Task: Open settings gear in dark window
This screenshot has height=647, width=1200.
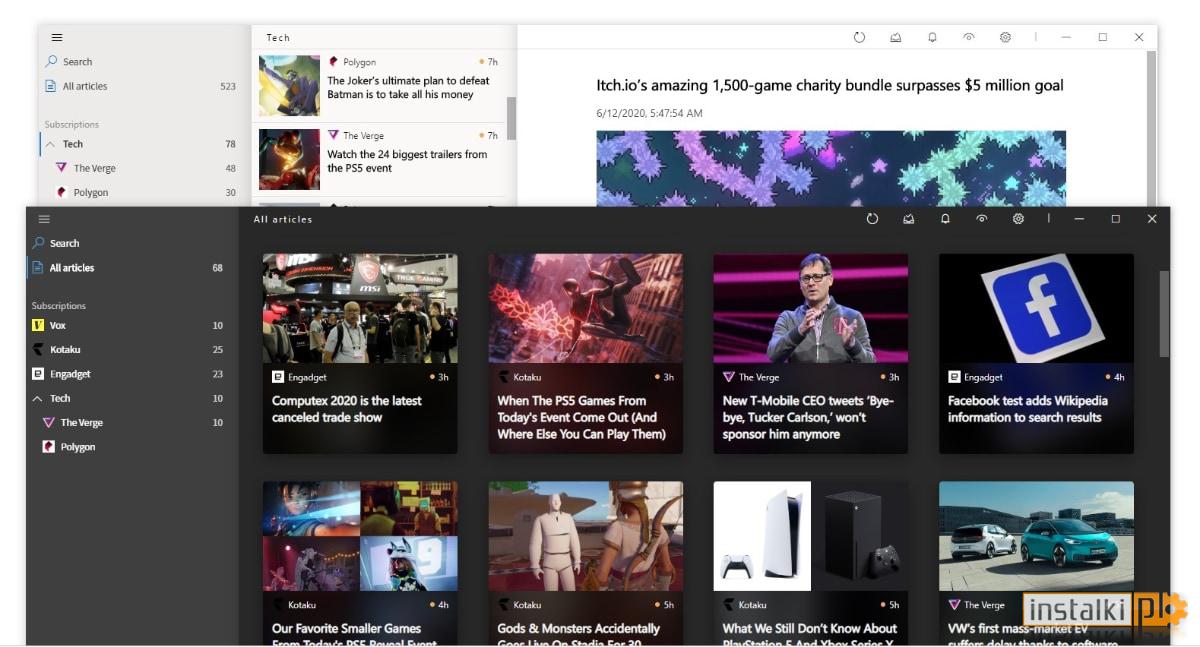Action: coord(1018,219)
